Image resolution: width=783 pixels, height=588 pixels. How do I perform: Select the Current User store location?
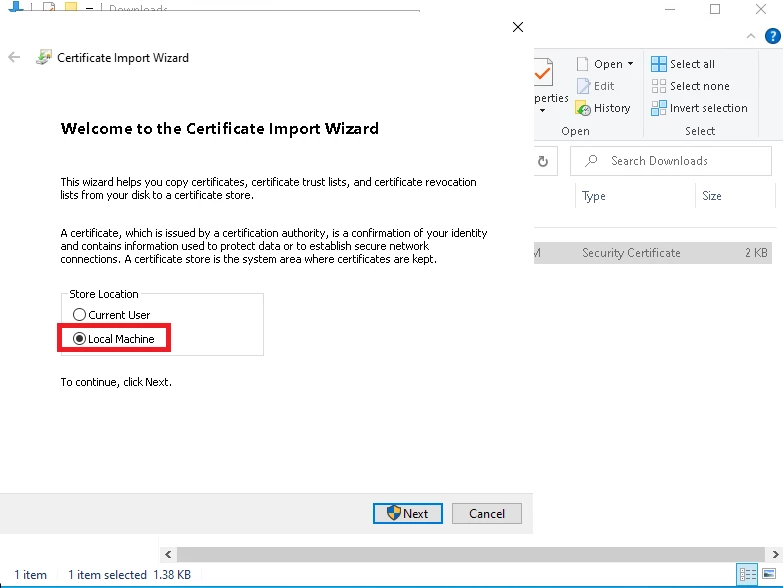pyautogui.click(x=79, y=315)
